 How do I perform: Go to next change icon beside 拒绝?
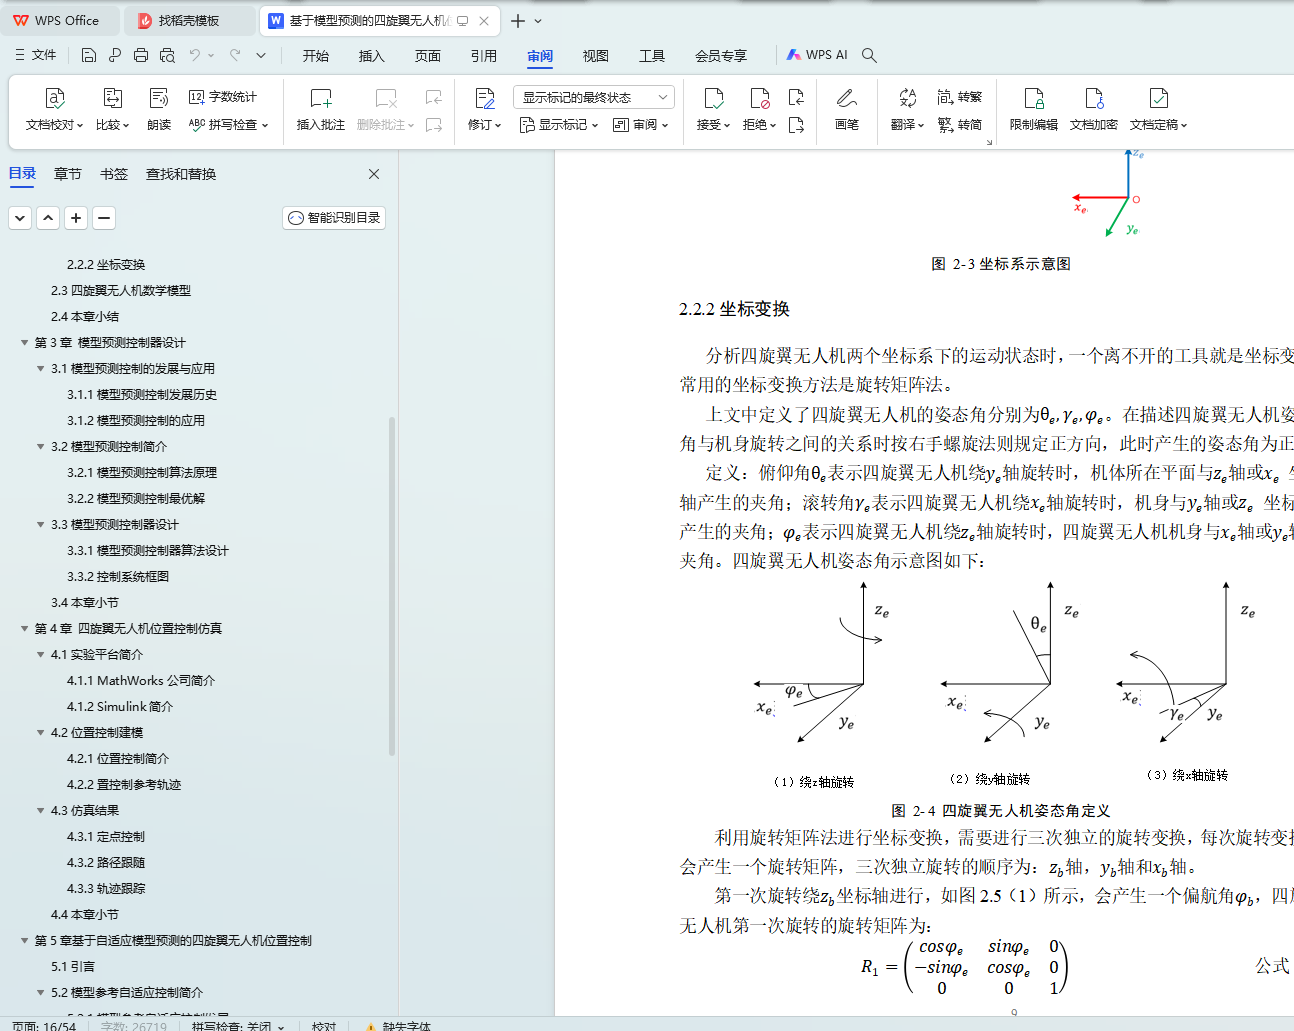pyautogui.click(x=796, y=125)
